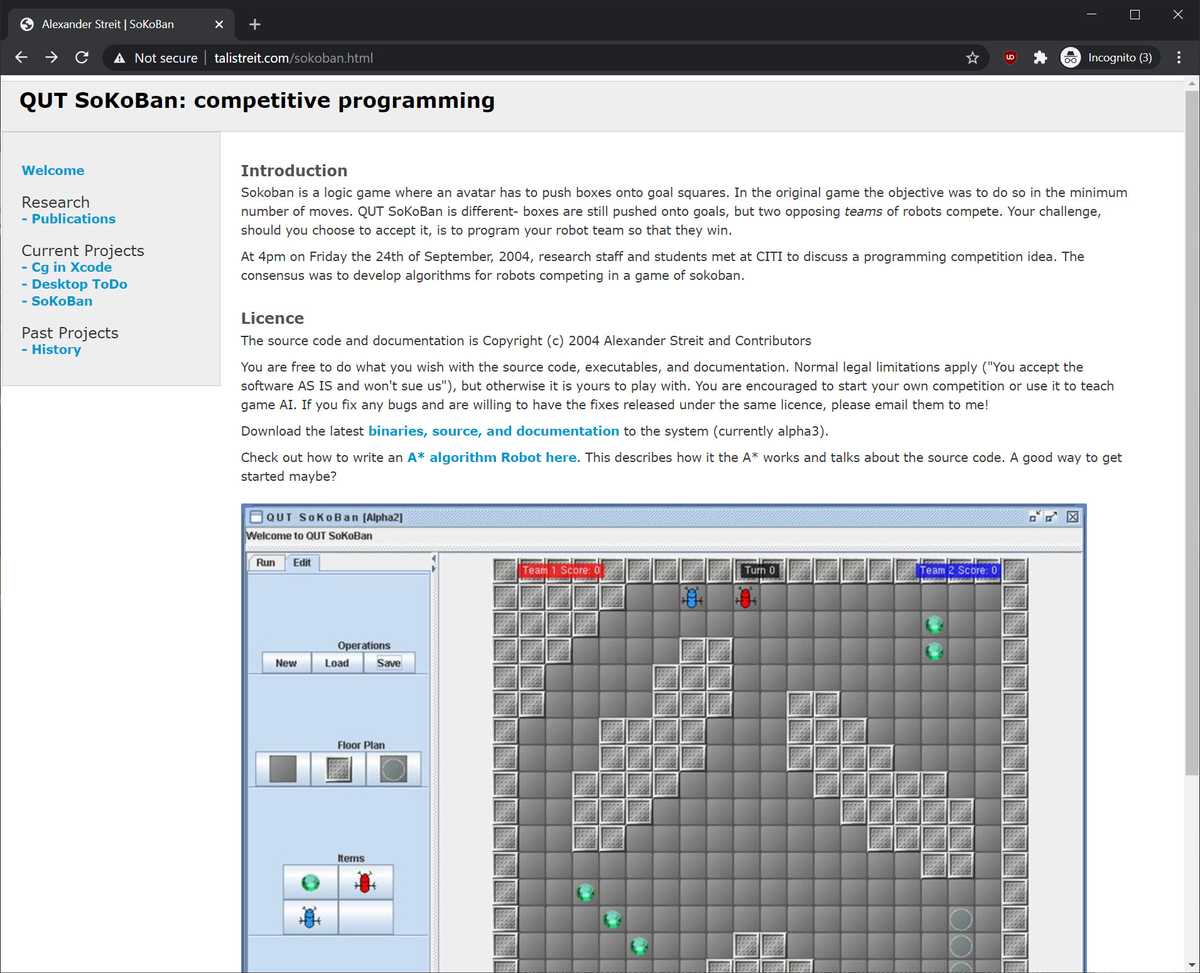The image size is (1200, 973).
Task: Select the wall block tile in Floor Plan
Action: (339, 769)
